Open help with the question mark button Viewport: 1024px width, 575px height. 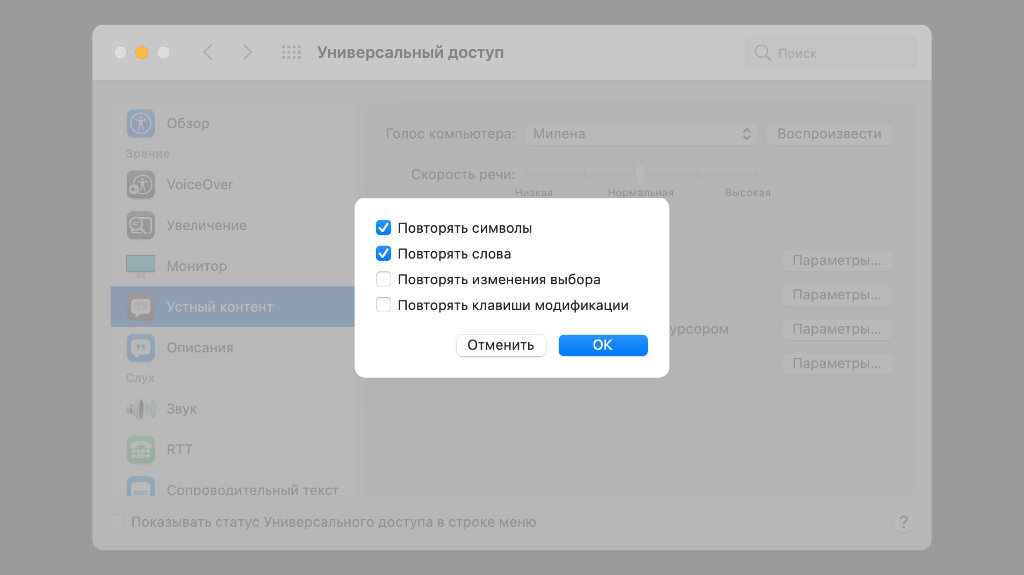904,522
